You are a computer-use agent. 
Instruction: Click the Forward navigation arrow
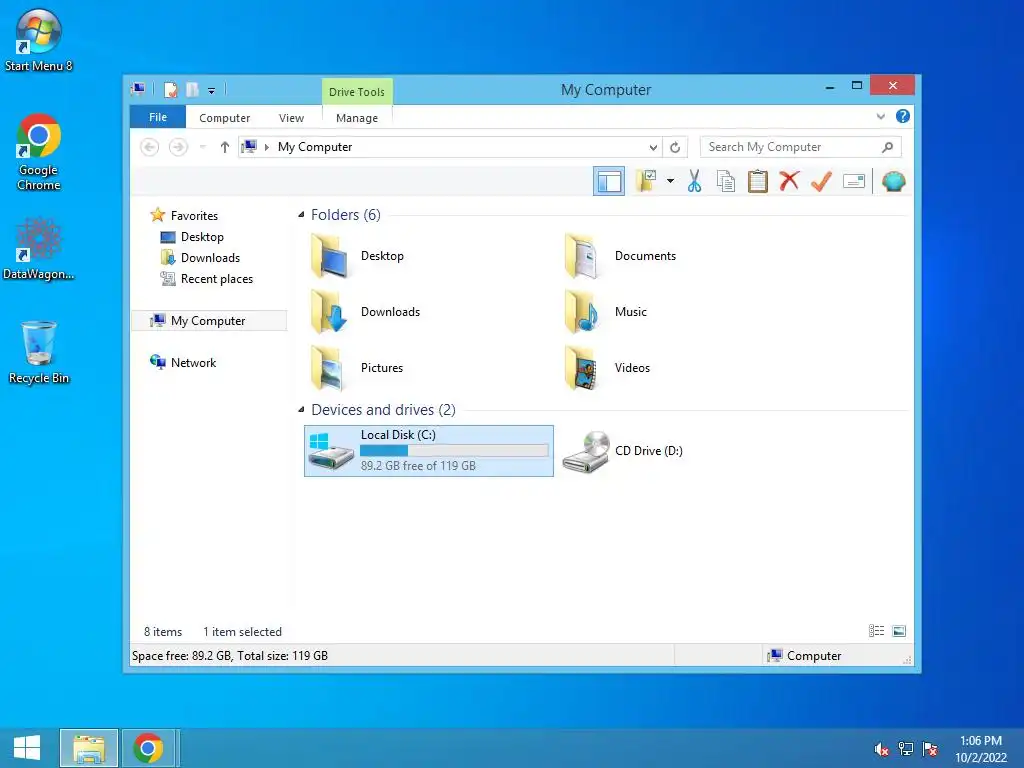178,147
